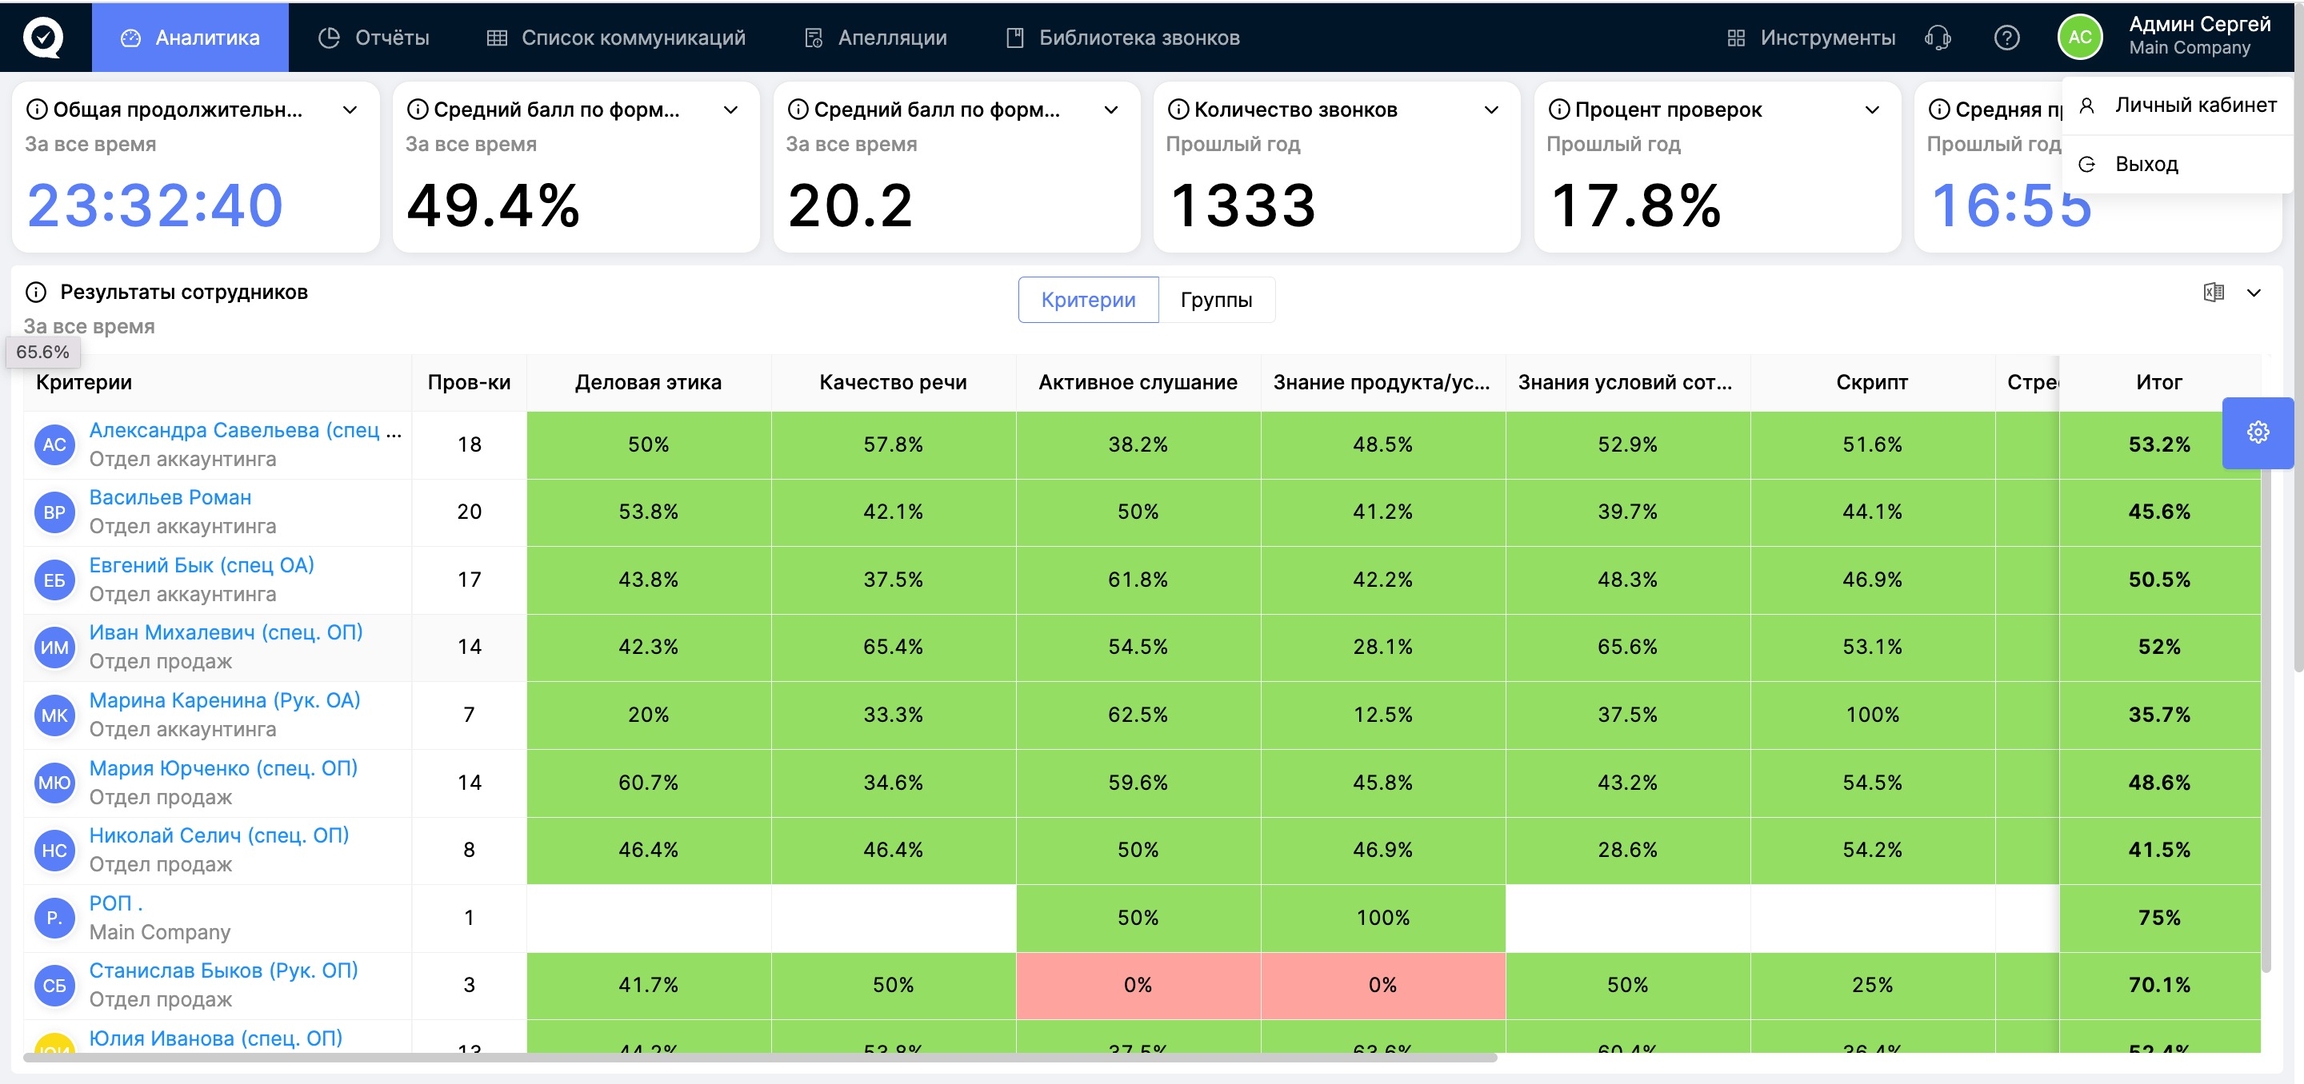Click the horizontal table scrollbar
This screenshot has height=1084, width=2304.
[760, 1057]
